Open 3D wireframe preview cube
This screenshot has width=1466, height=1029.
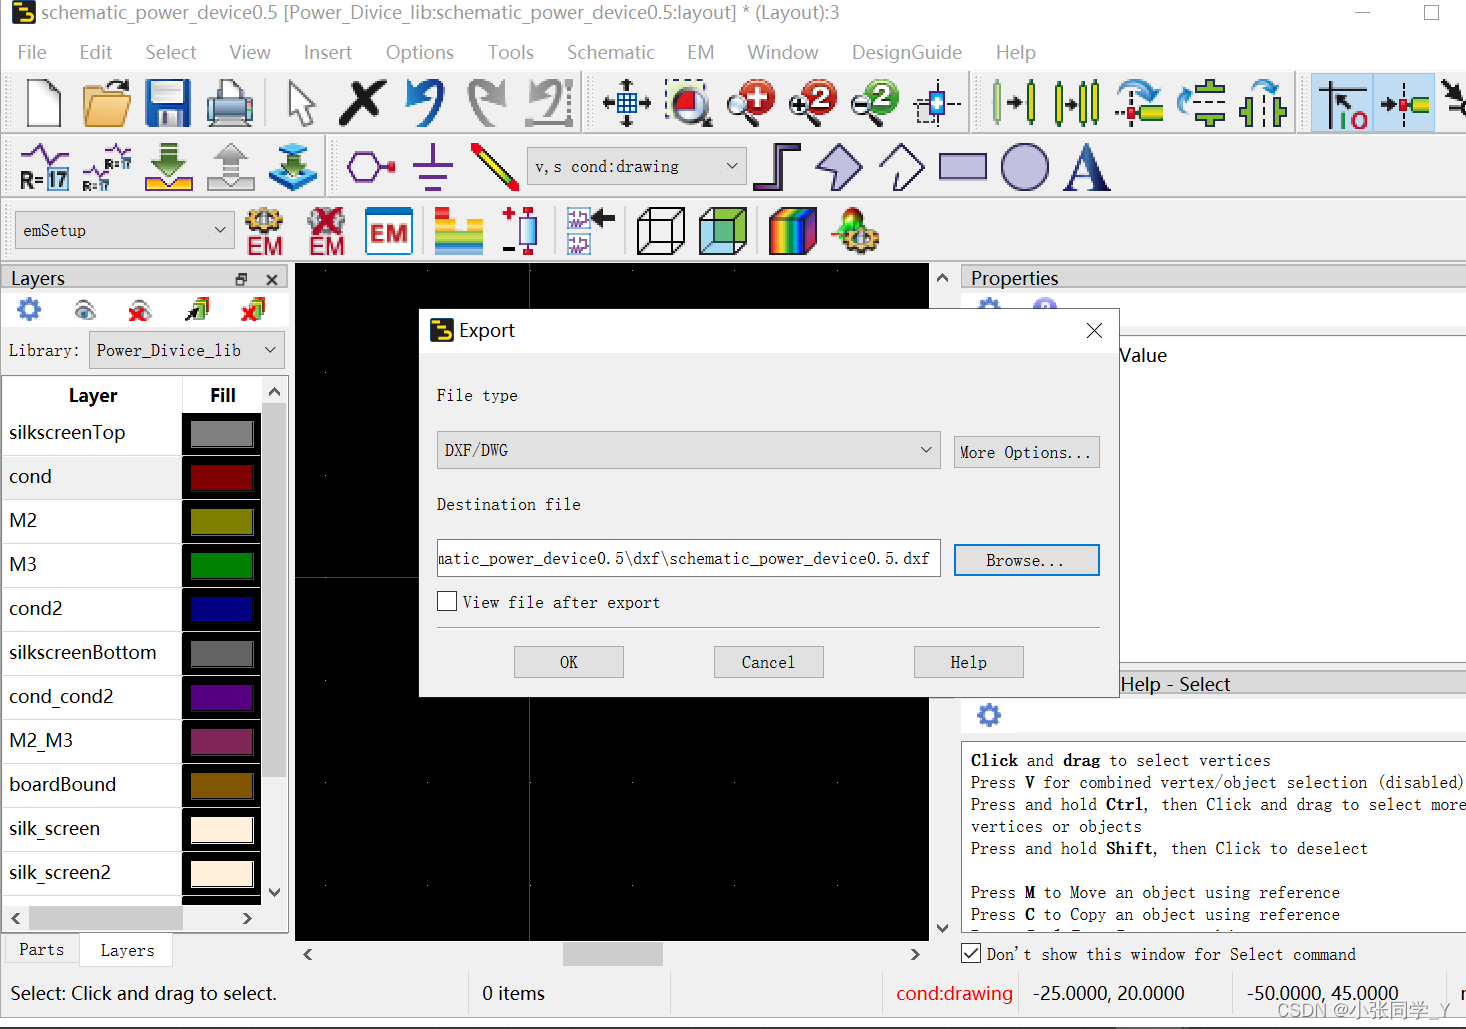point(661,231)
